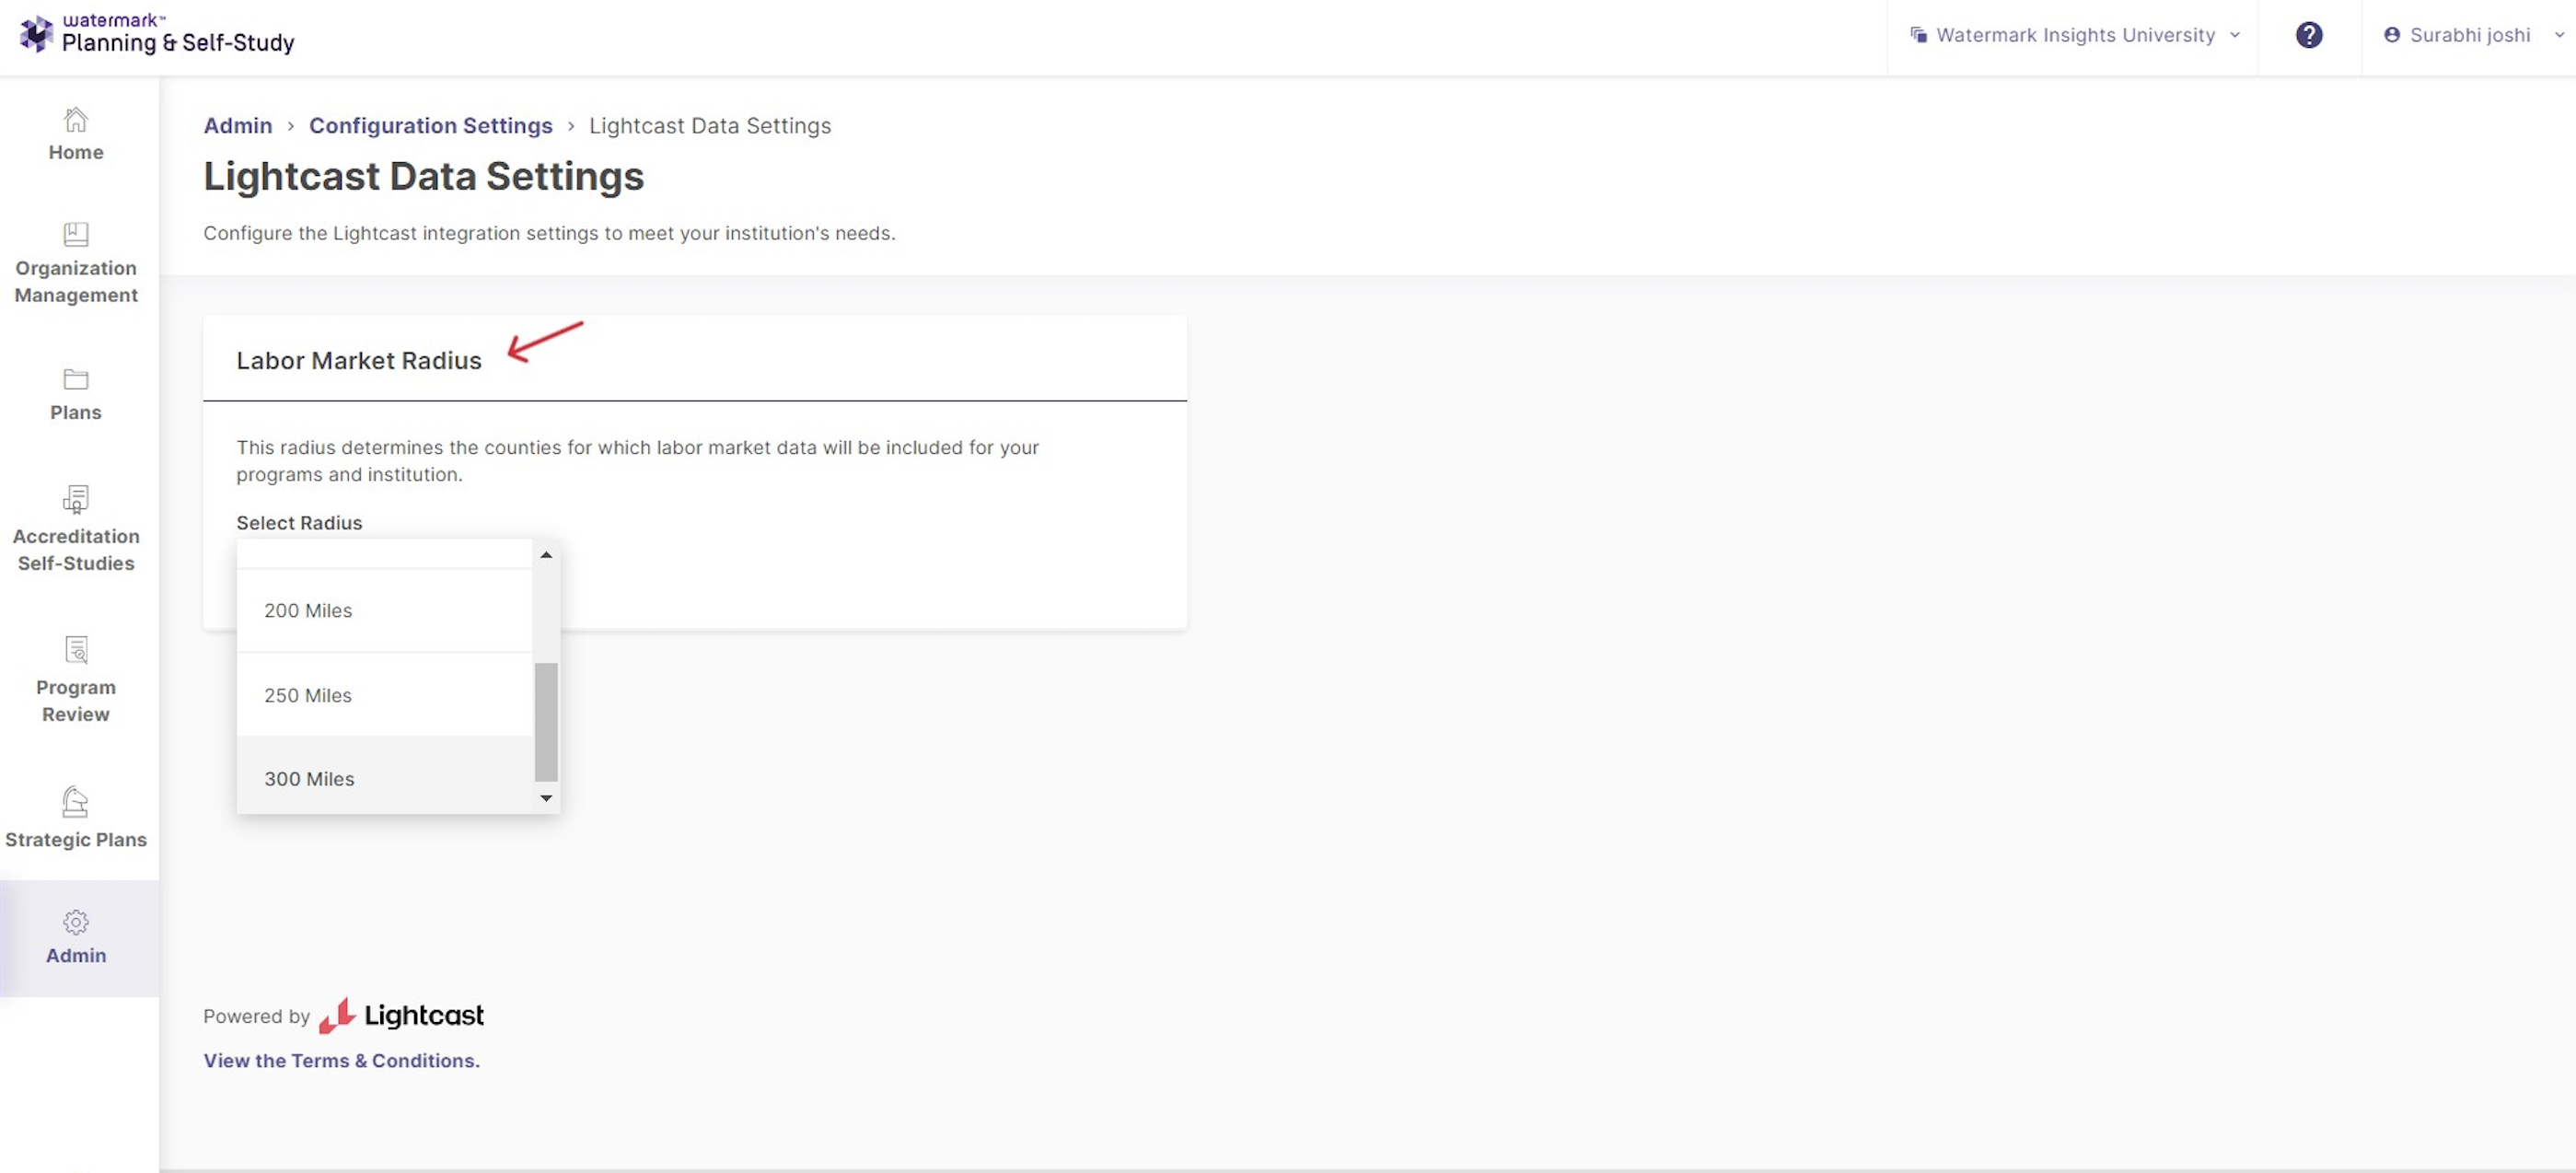Open Program Review icon in sidebar
Screen dimensions: 2576x1173
[x=76, y=650]
